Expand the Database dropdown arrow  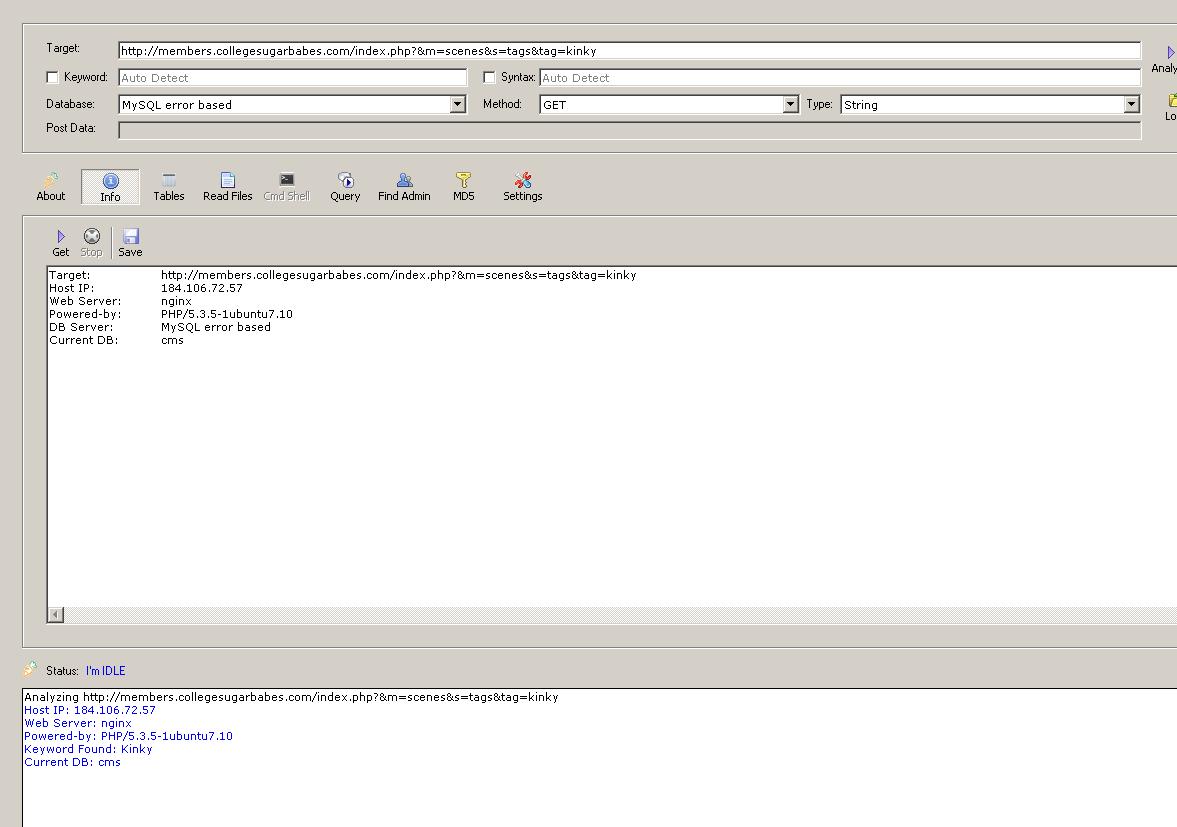tap(458, 104)
